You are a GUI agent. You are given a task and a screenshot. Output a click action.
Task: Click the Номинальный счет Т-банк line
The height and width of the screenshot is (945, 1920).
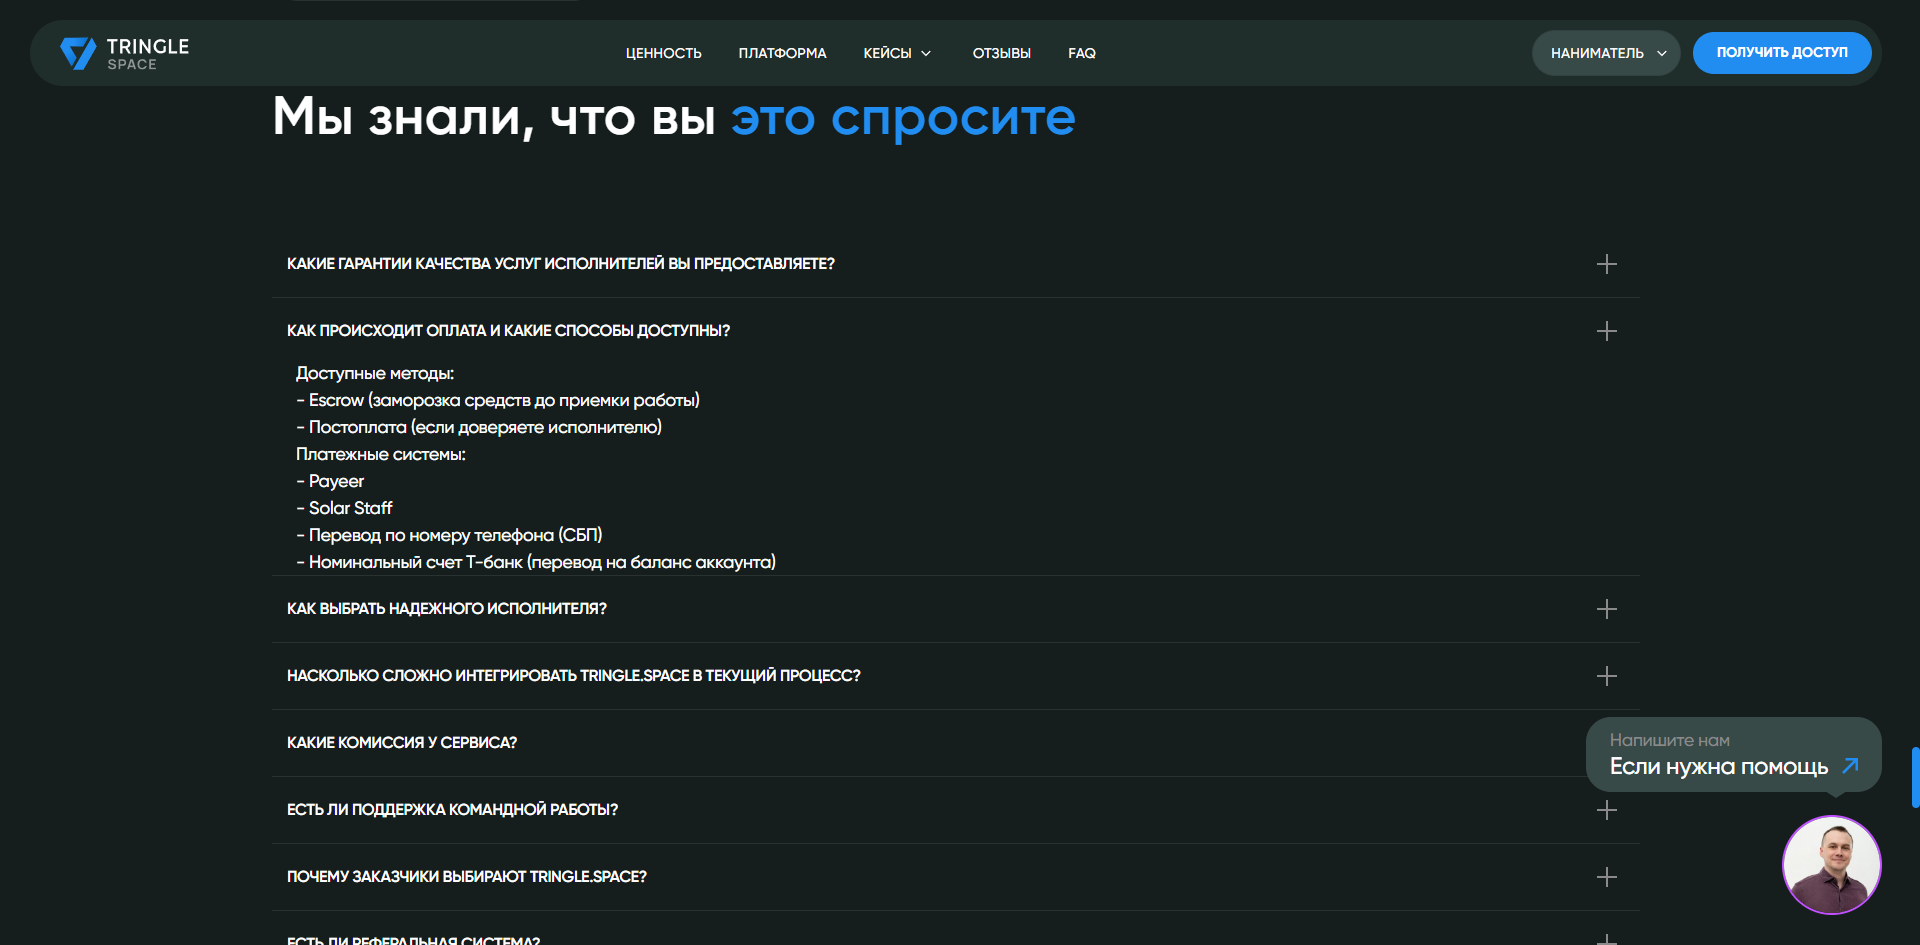[536, 562]
